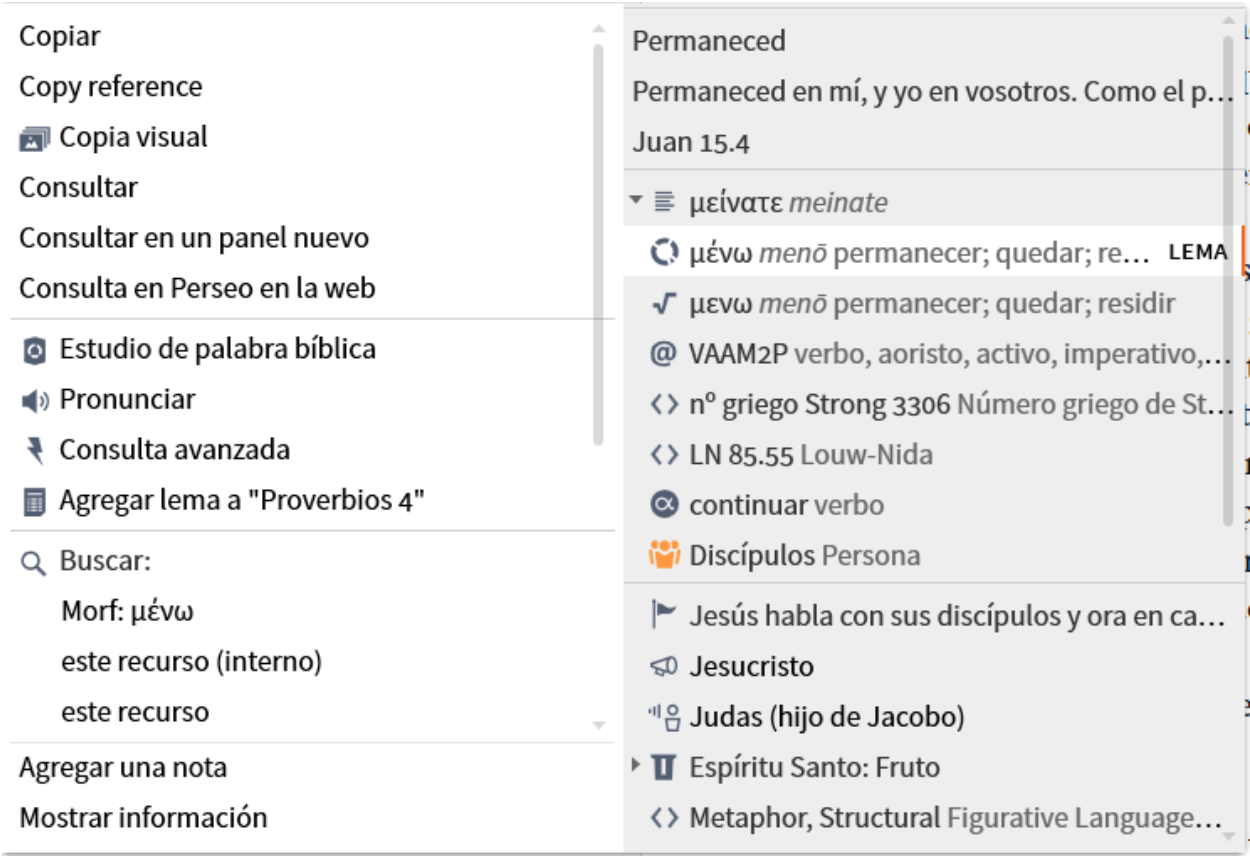Choose Copiar from the context menu
The height and width of the screenshot is (856, 1250).
coord(60,37)
